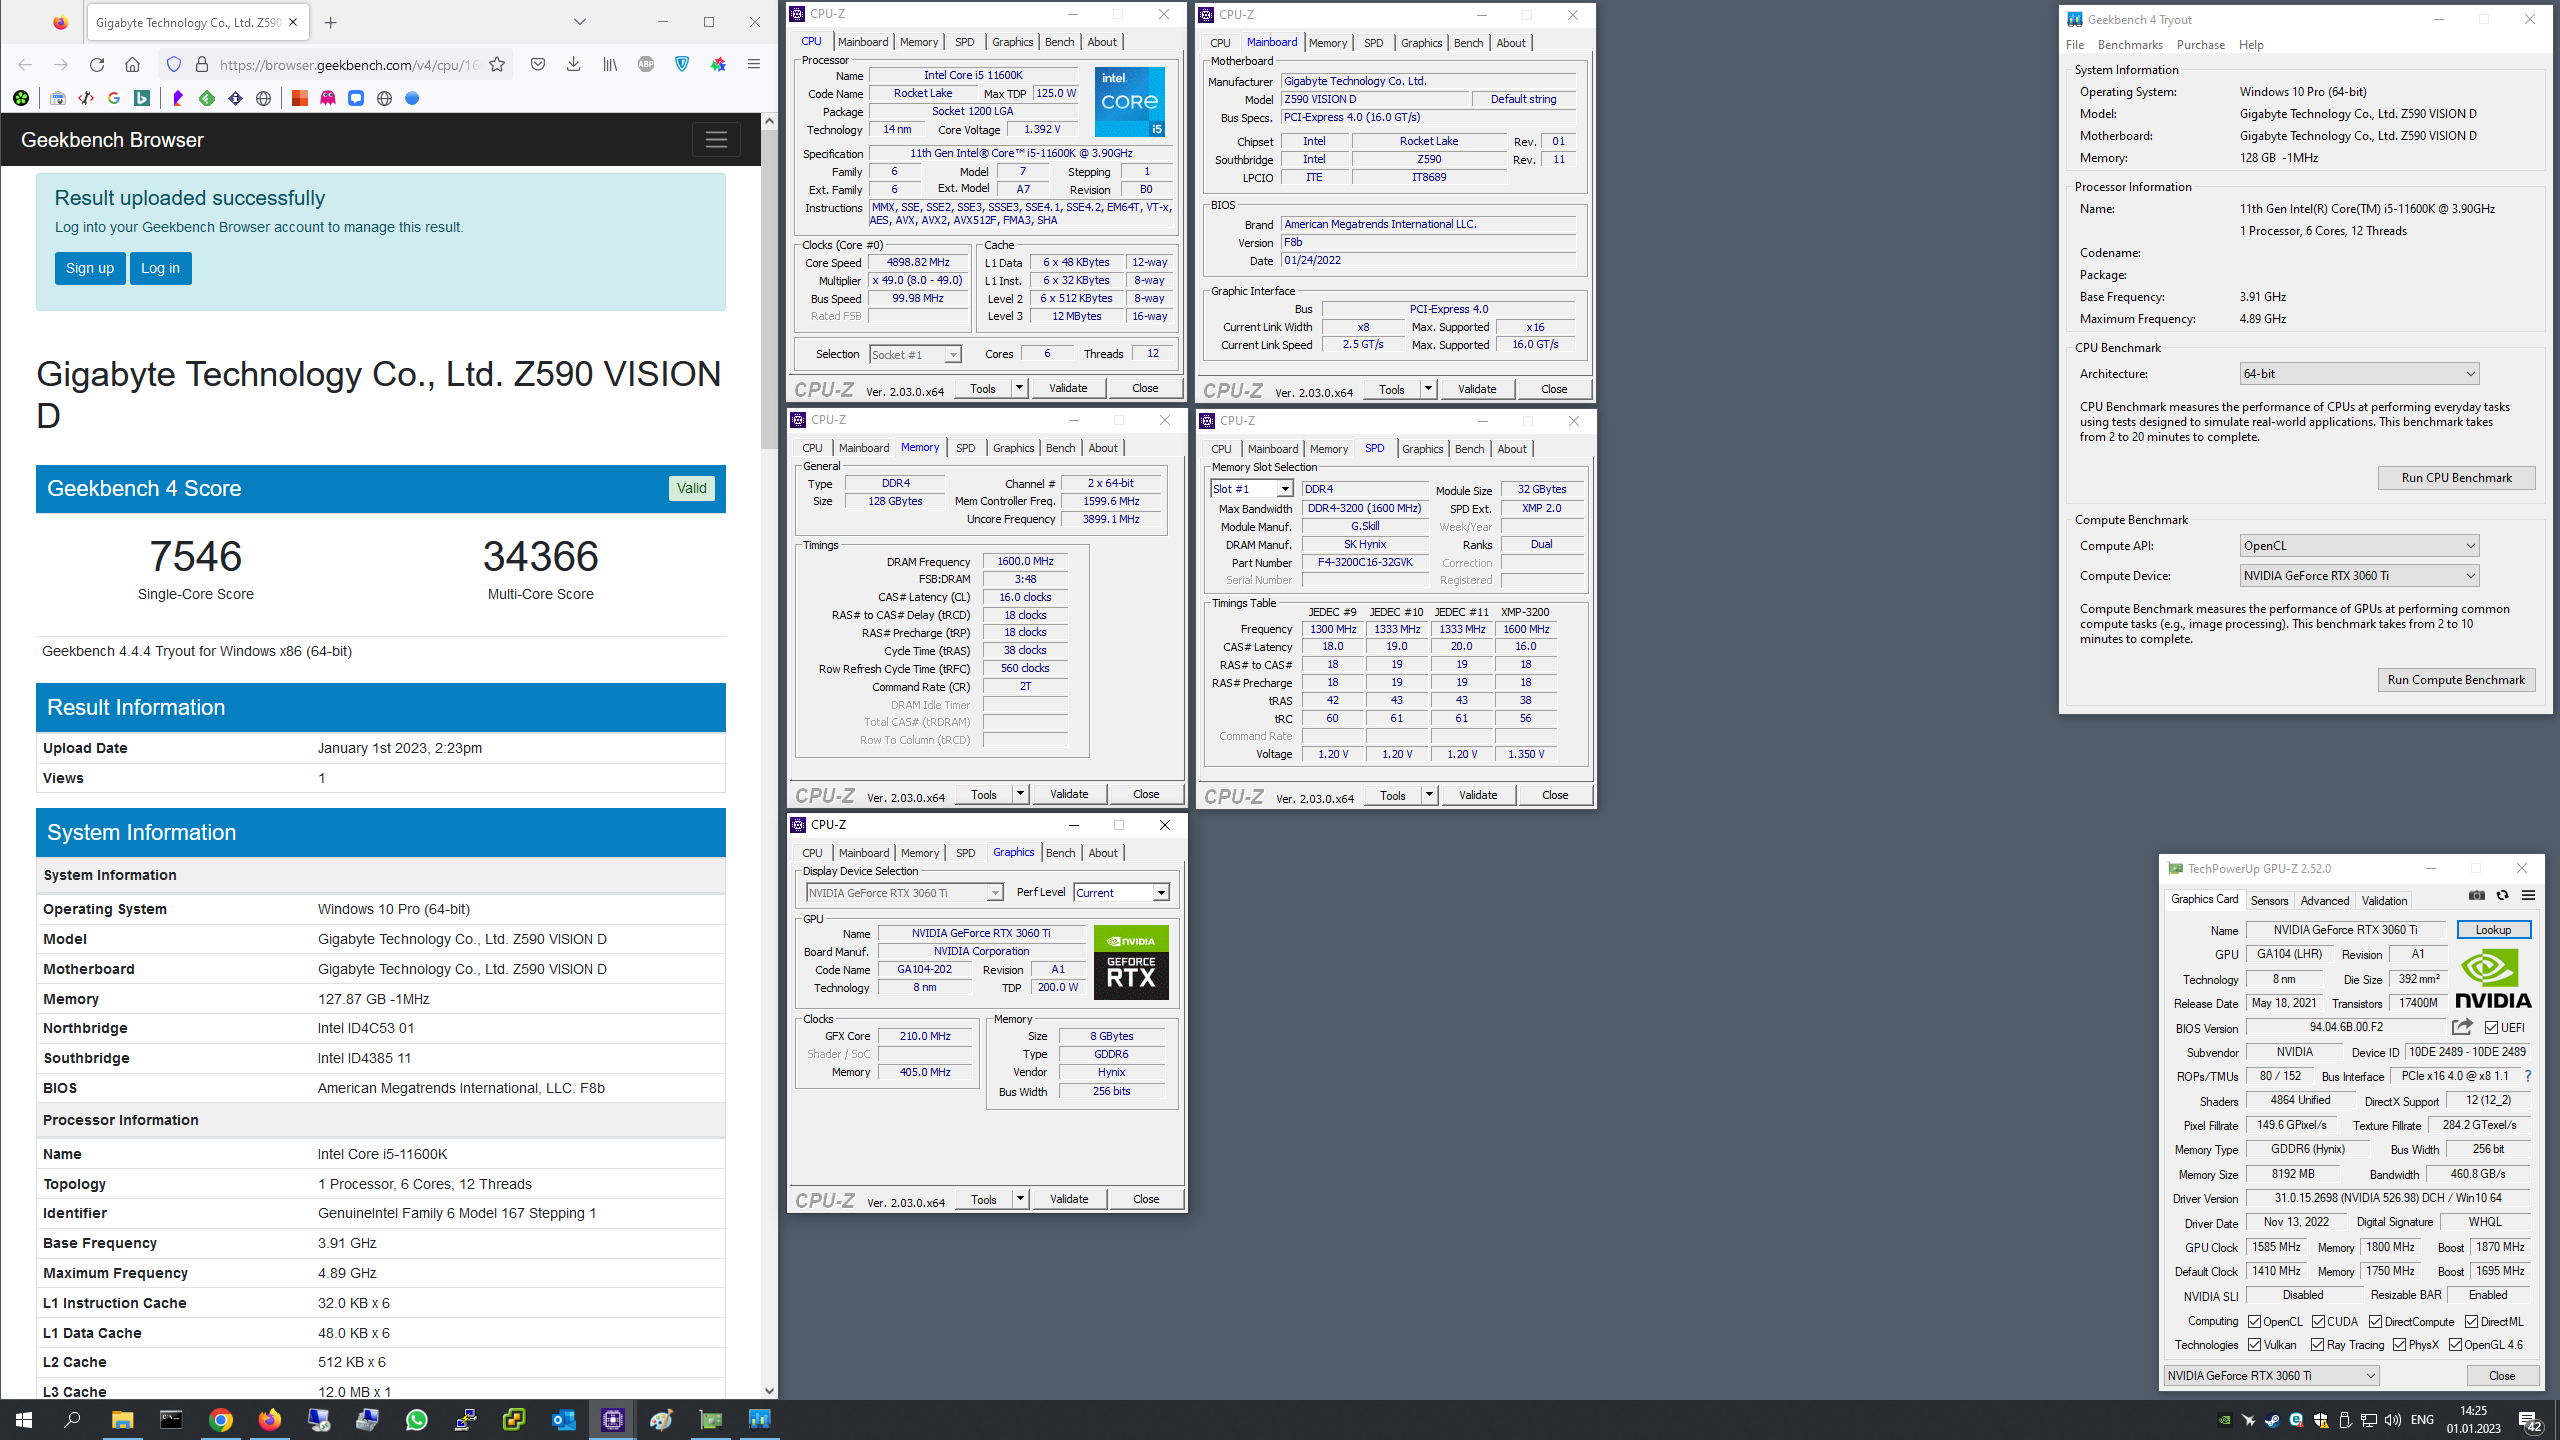
Task: Open the Firefox downloads panel icon
Action: pos(573,65)
